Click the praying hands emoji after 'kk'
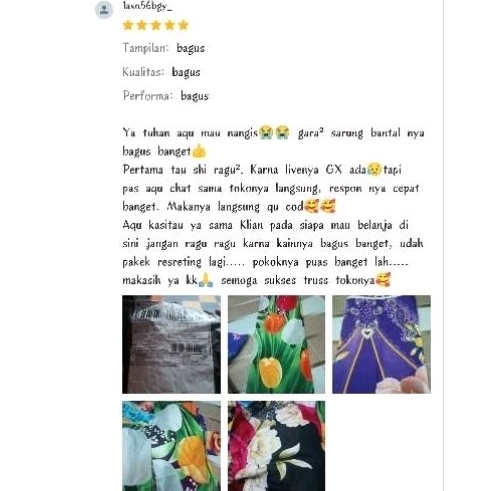Viewport: 491px width, 491px height. pyautogui.click(x=206, y=280)
